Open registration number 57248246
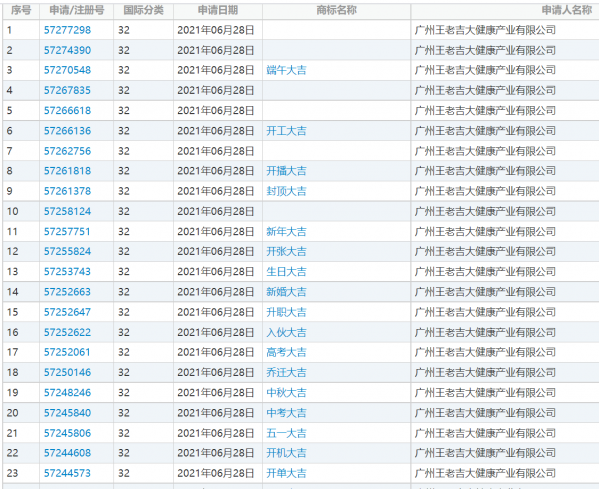This screenshot has height=489, width=599. pos(67,393)
